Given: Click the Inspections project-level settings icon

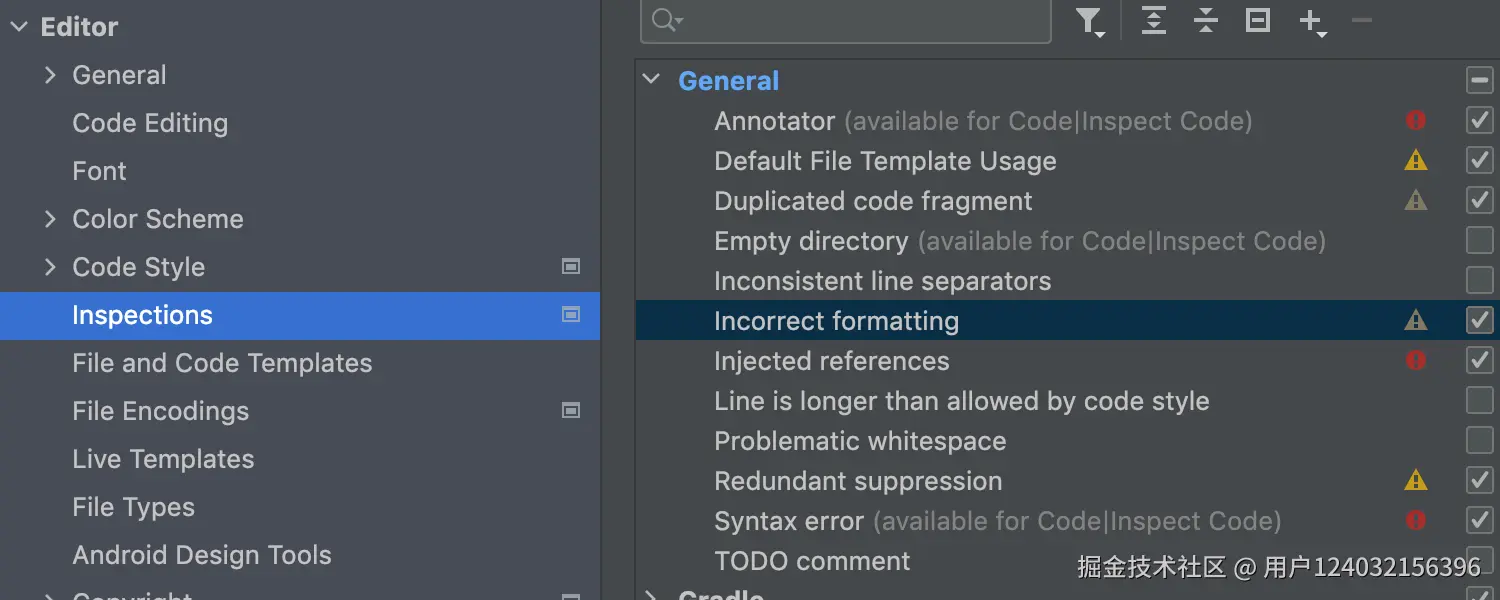Looking at the screenshot, I should click(x=571, y=315).
